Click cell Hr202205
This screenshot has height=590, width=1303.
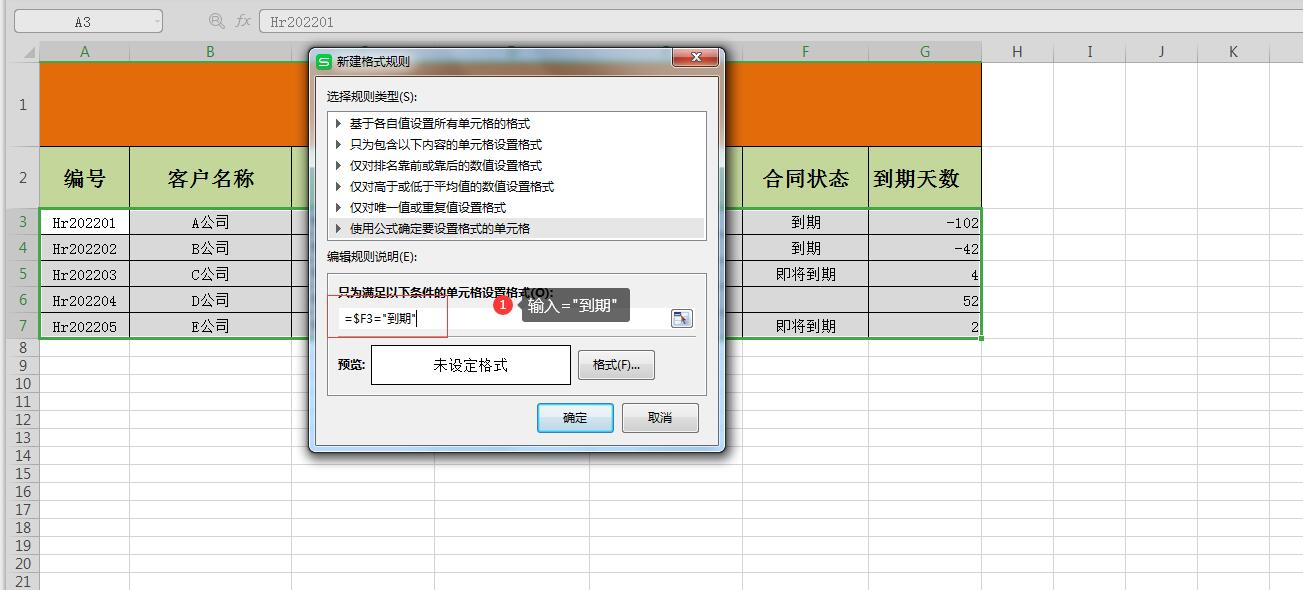[x=84, y=327]
